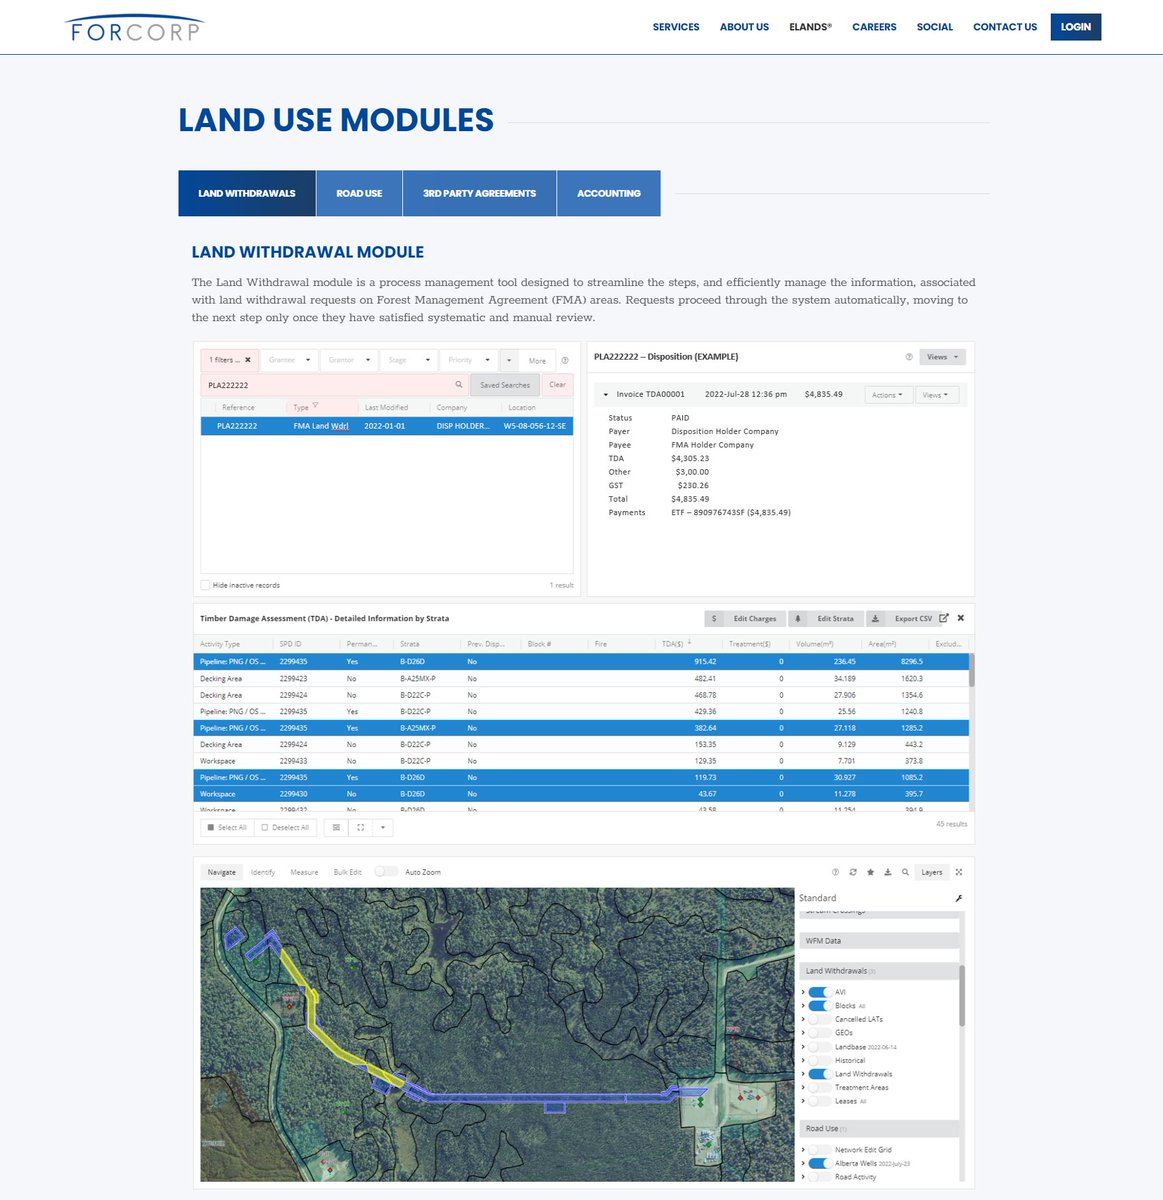Open the Services menu
1163x1200 pixels.
(676, 27)
